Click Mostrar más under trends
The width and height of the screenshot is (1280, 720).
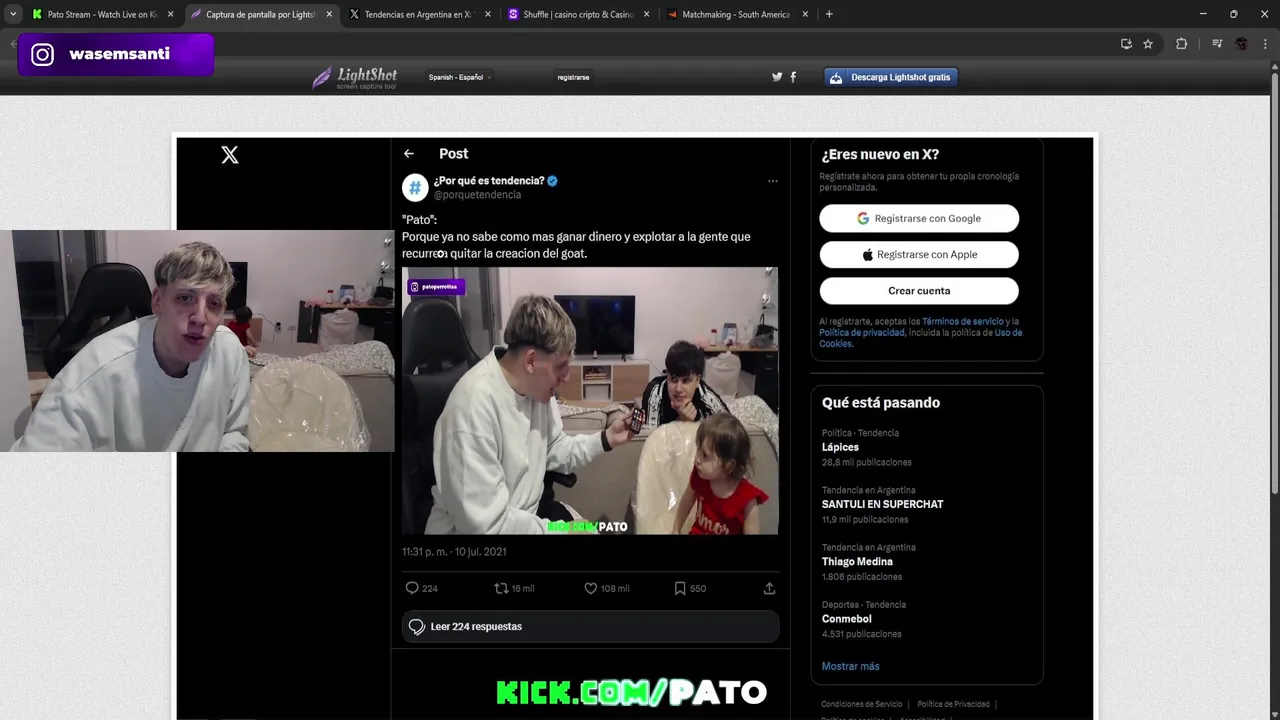click(850, 666)
